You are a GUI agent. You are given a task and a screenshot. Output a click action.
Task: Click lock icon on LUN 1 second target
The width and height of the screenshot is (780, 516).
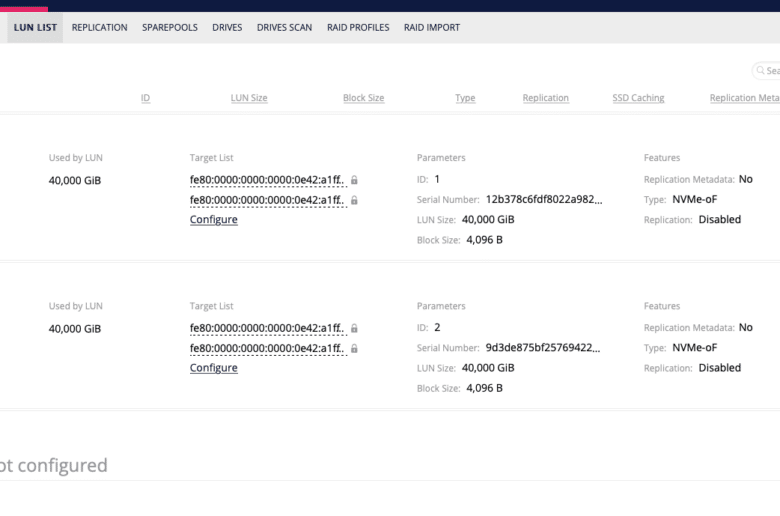(354, 200)
